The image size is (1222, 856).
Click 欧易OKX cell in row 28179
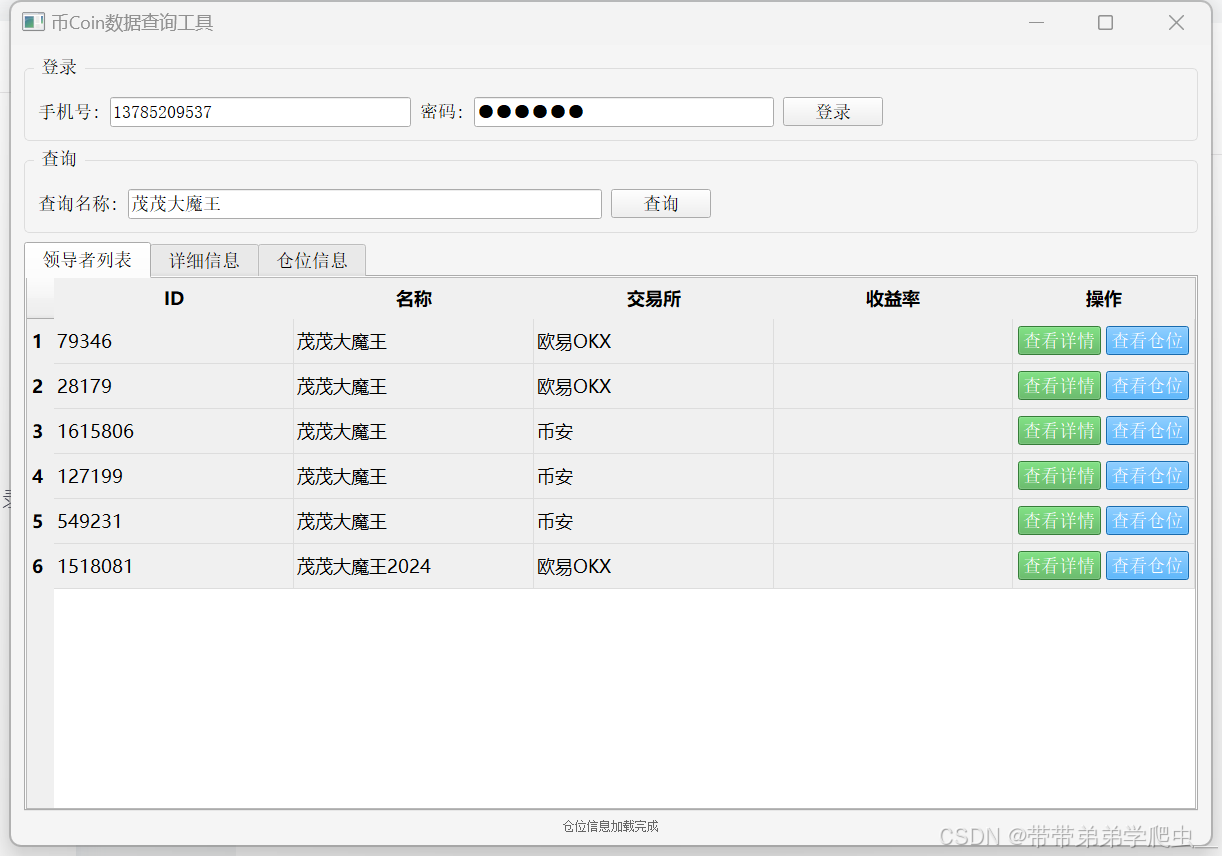click(x=654, y=387)
